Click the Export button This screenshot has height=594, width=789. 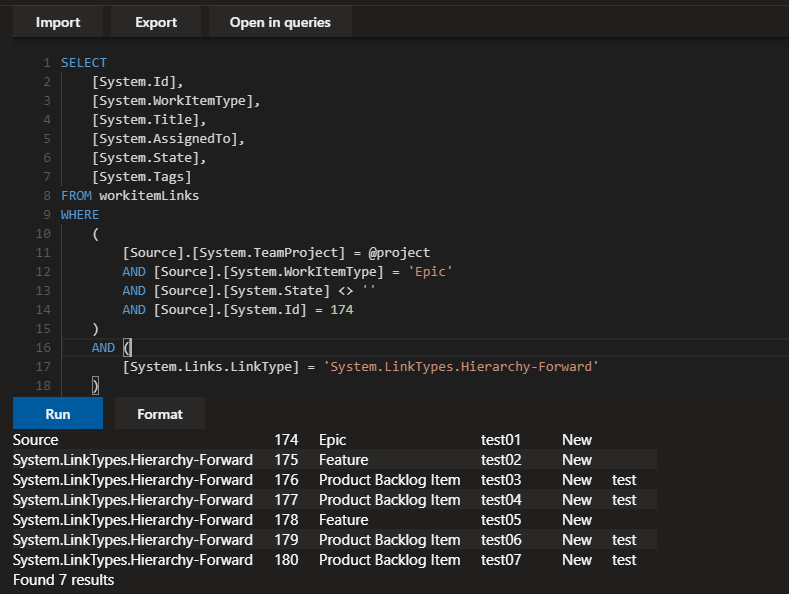pyautogui.click(x=156, y=22)
